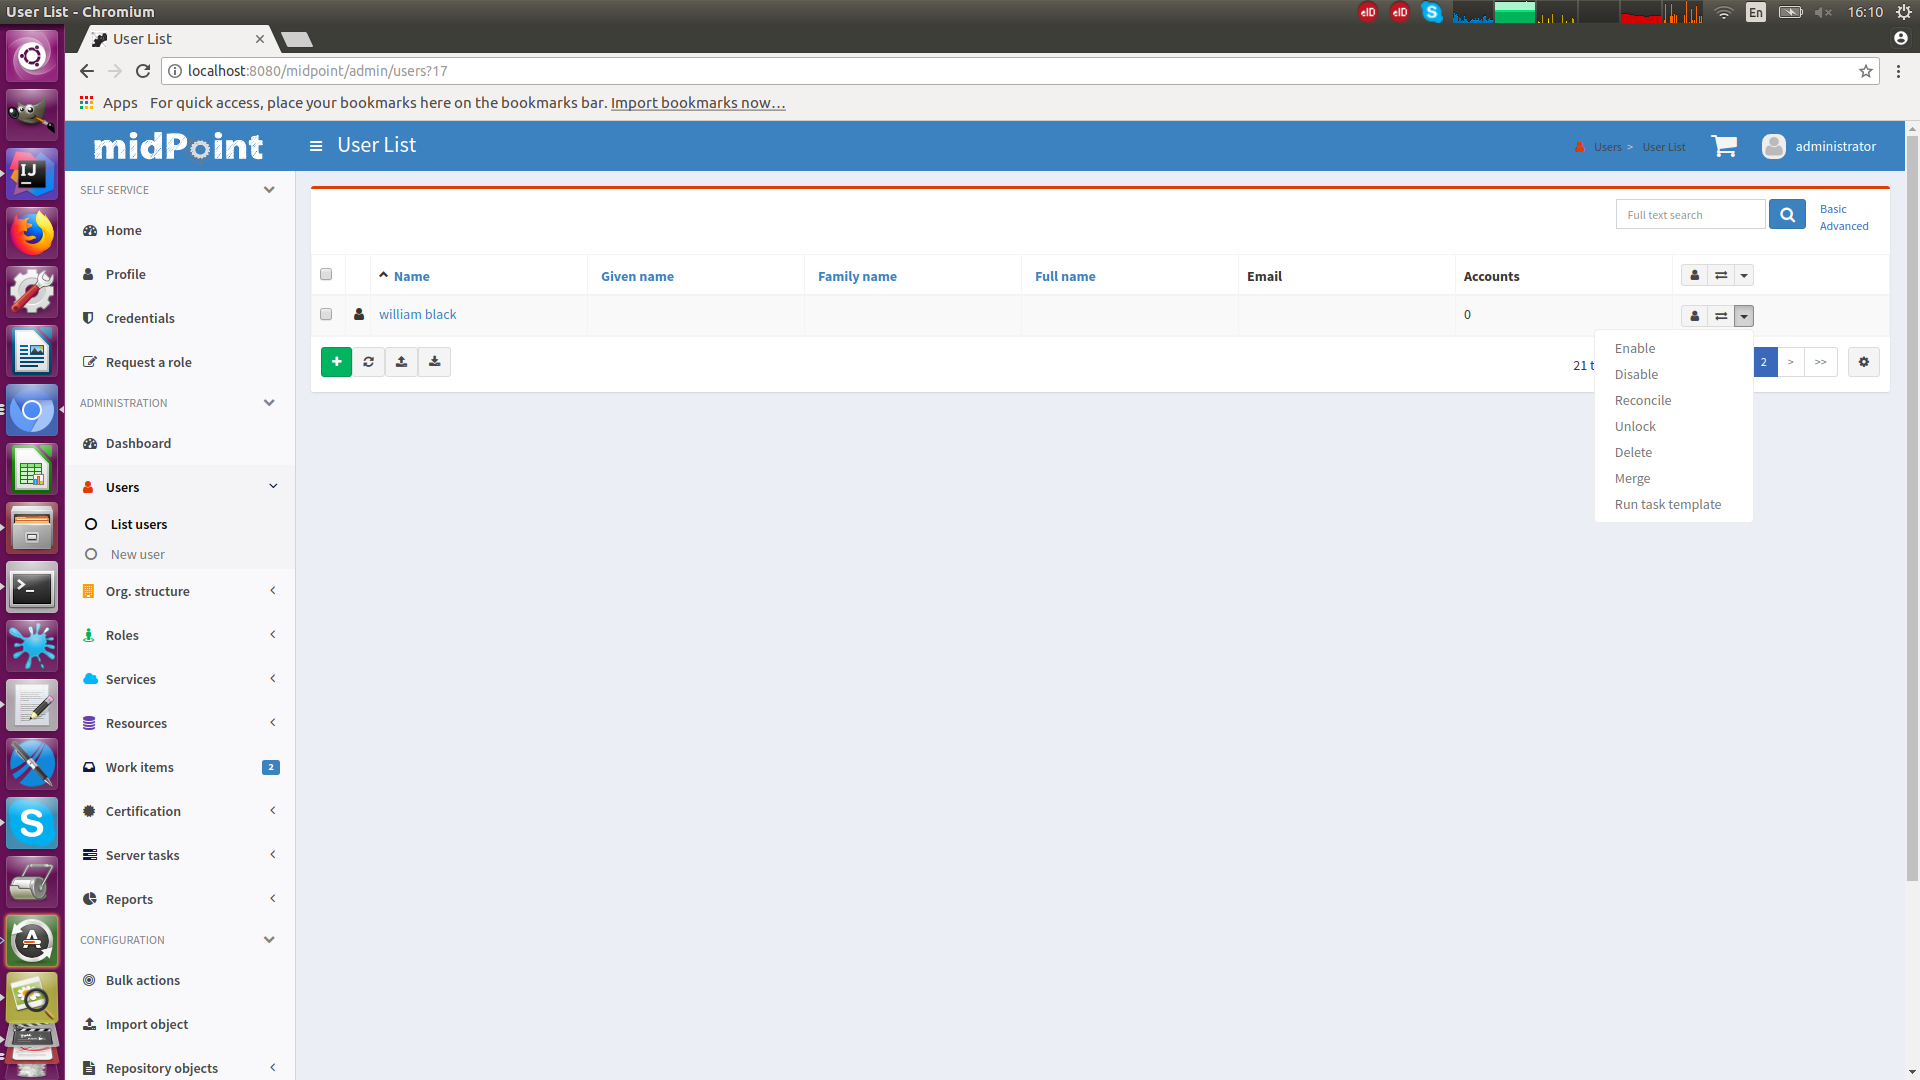Click the Full text search input field
This screenshot has width=1920, height=1080.
1690,214
